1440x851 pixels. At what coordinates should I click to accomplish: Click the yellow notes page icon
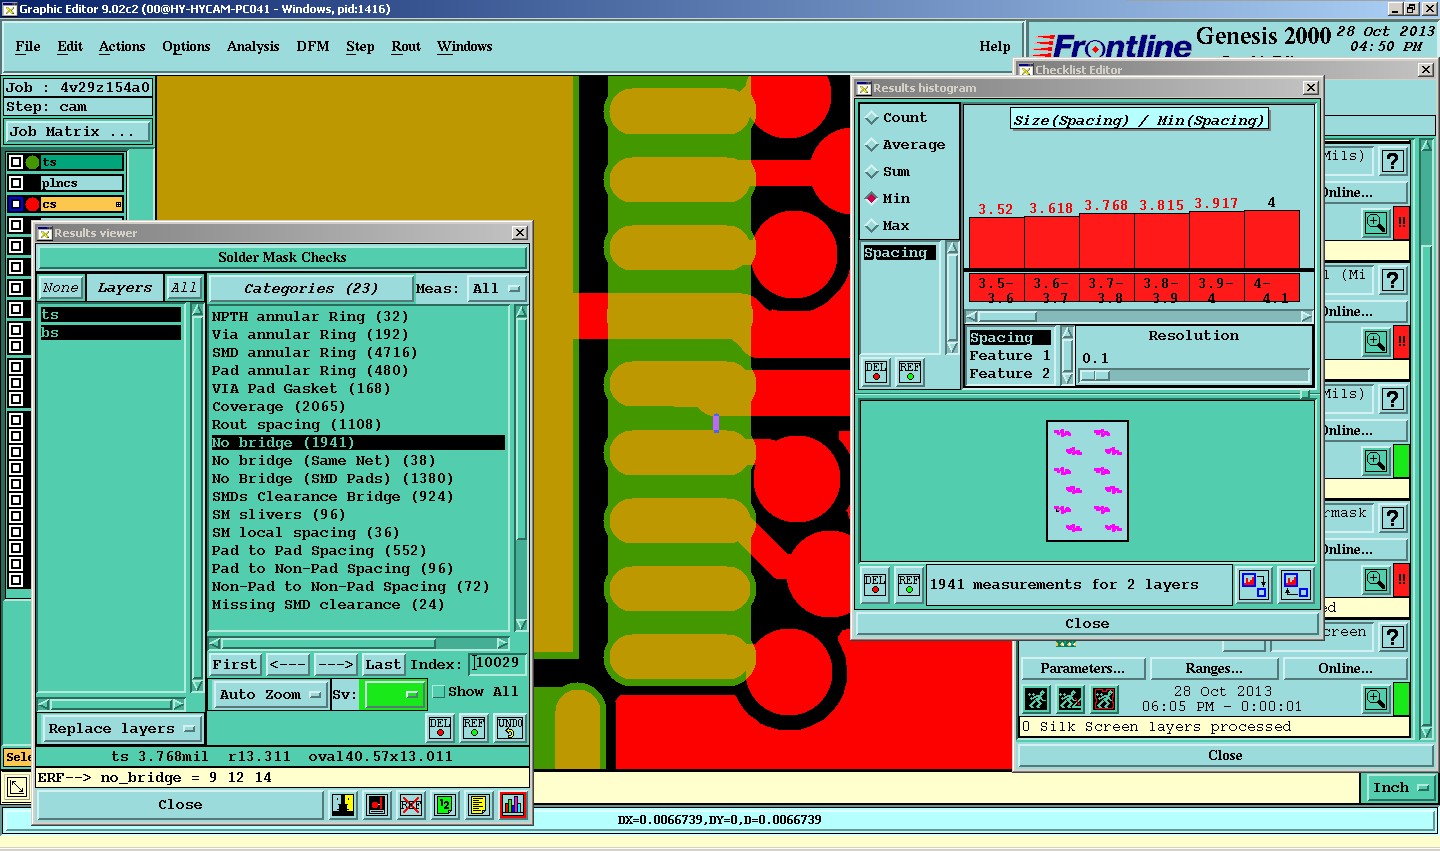coord(479,805)
